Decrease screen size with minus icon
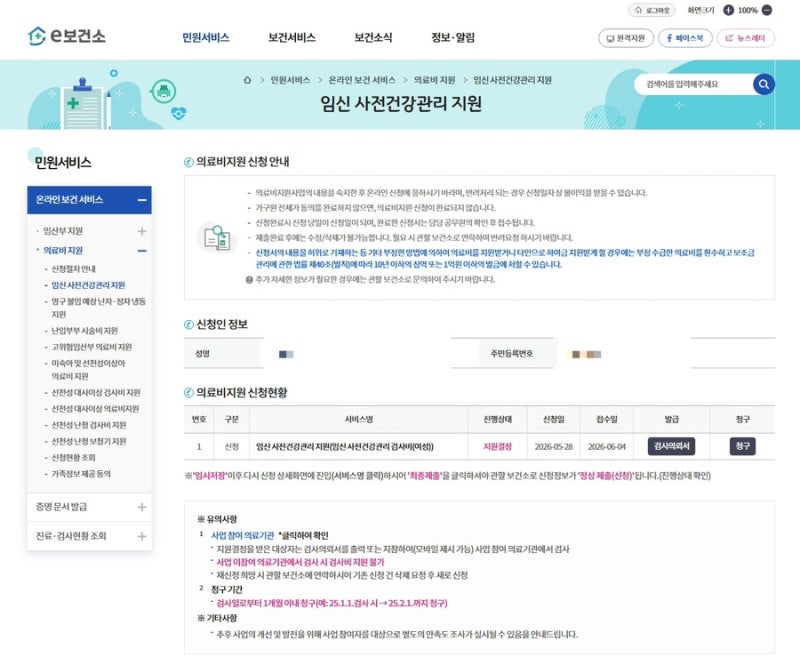The image size is (800, 665). click(x=766, y=10)
